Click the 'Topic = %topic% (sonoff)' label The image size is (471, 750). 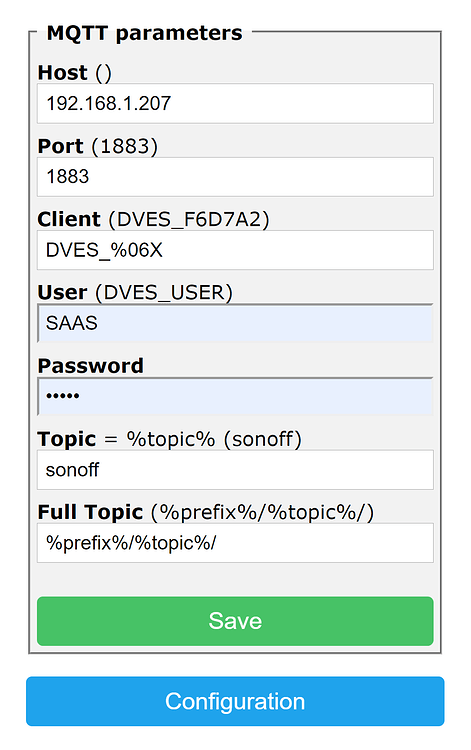(170, 439)
